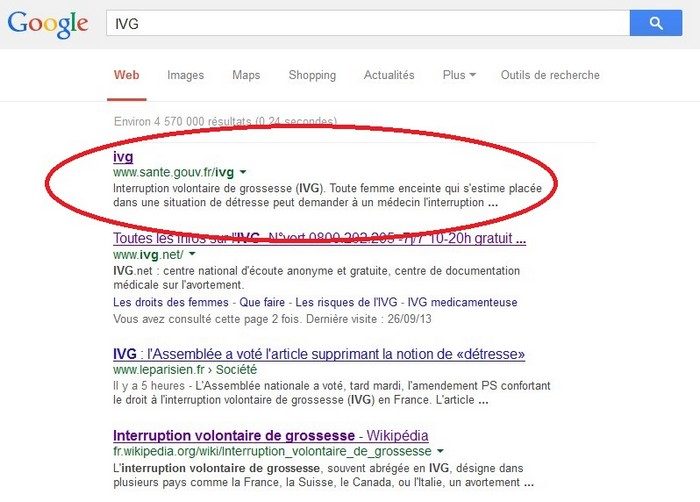700x502 pixels.
Task: Open the Maps tab
Action: coord(246,75)
